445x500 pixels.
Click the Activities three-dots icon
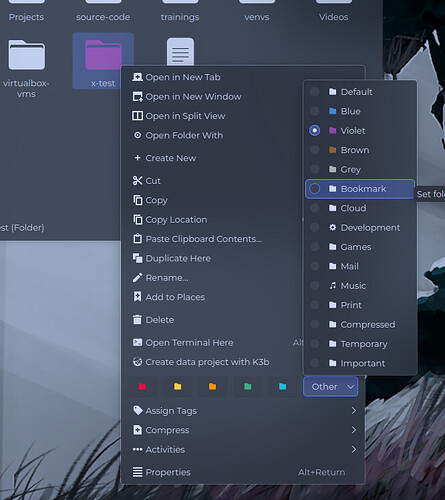point(137,449)
